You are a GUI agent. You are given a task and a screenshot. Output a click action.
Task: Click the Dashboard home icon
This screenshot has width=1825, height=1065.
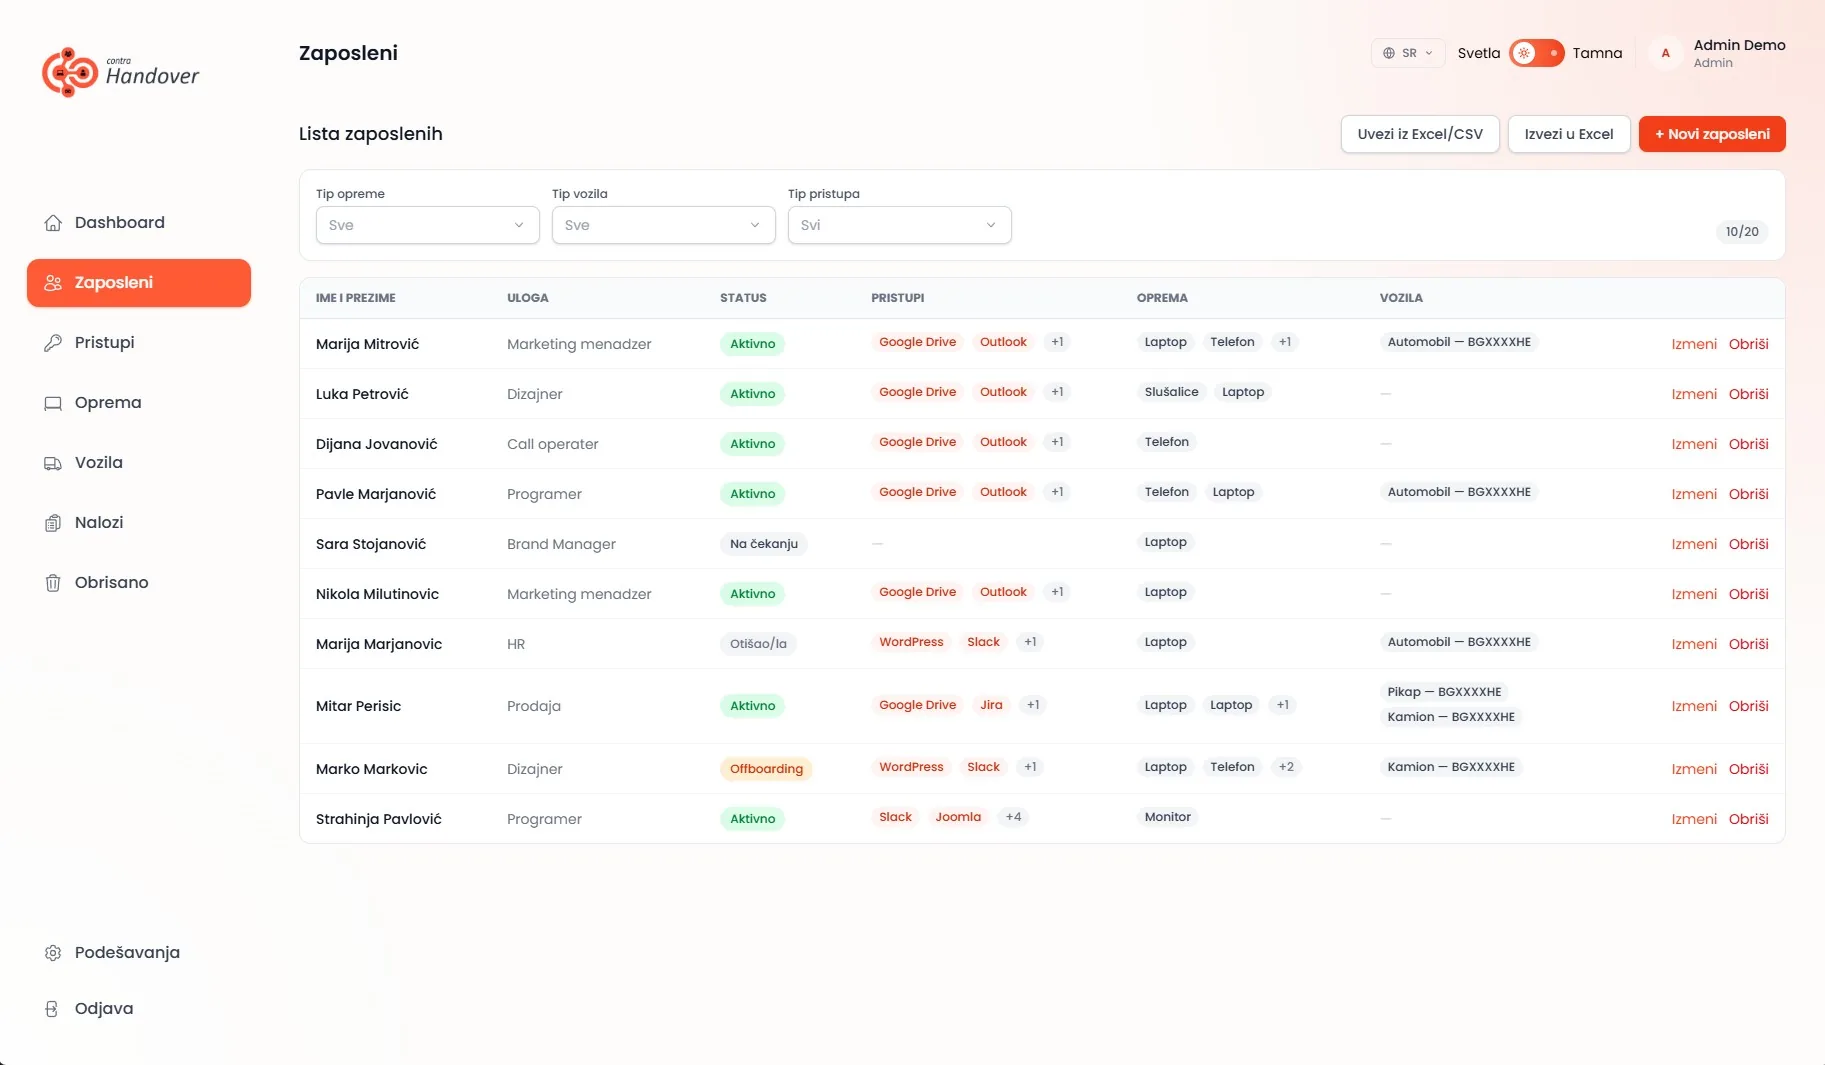tap(53, 223)
